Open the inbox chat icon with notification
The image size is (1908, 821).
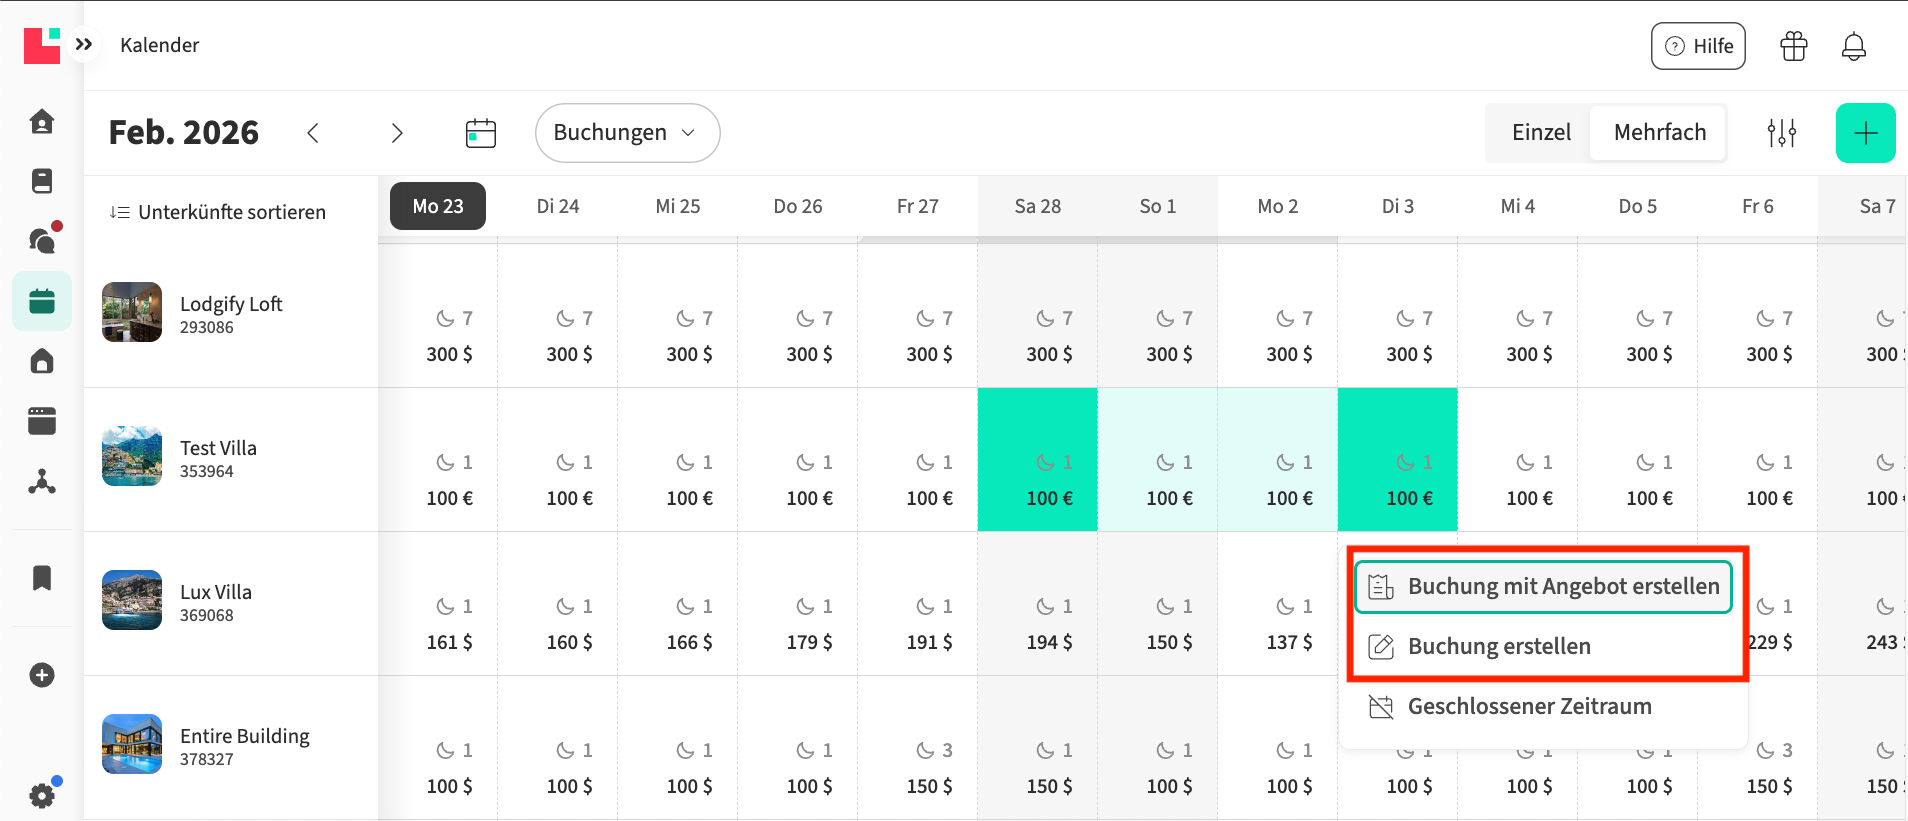pyautogui.click(x=42, y=240)
